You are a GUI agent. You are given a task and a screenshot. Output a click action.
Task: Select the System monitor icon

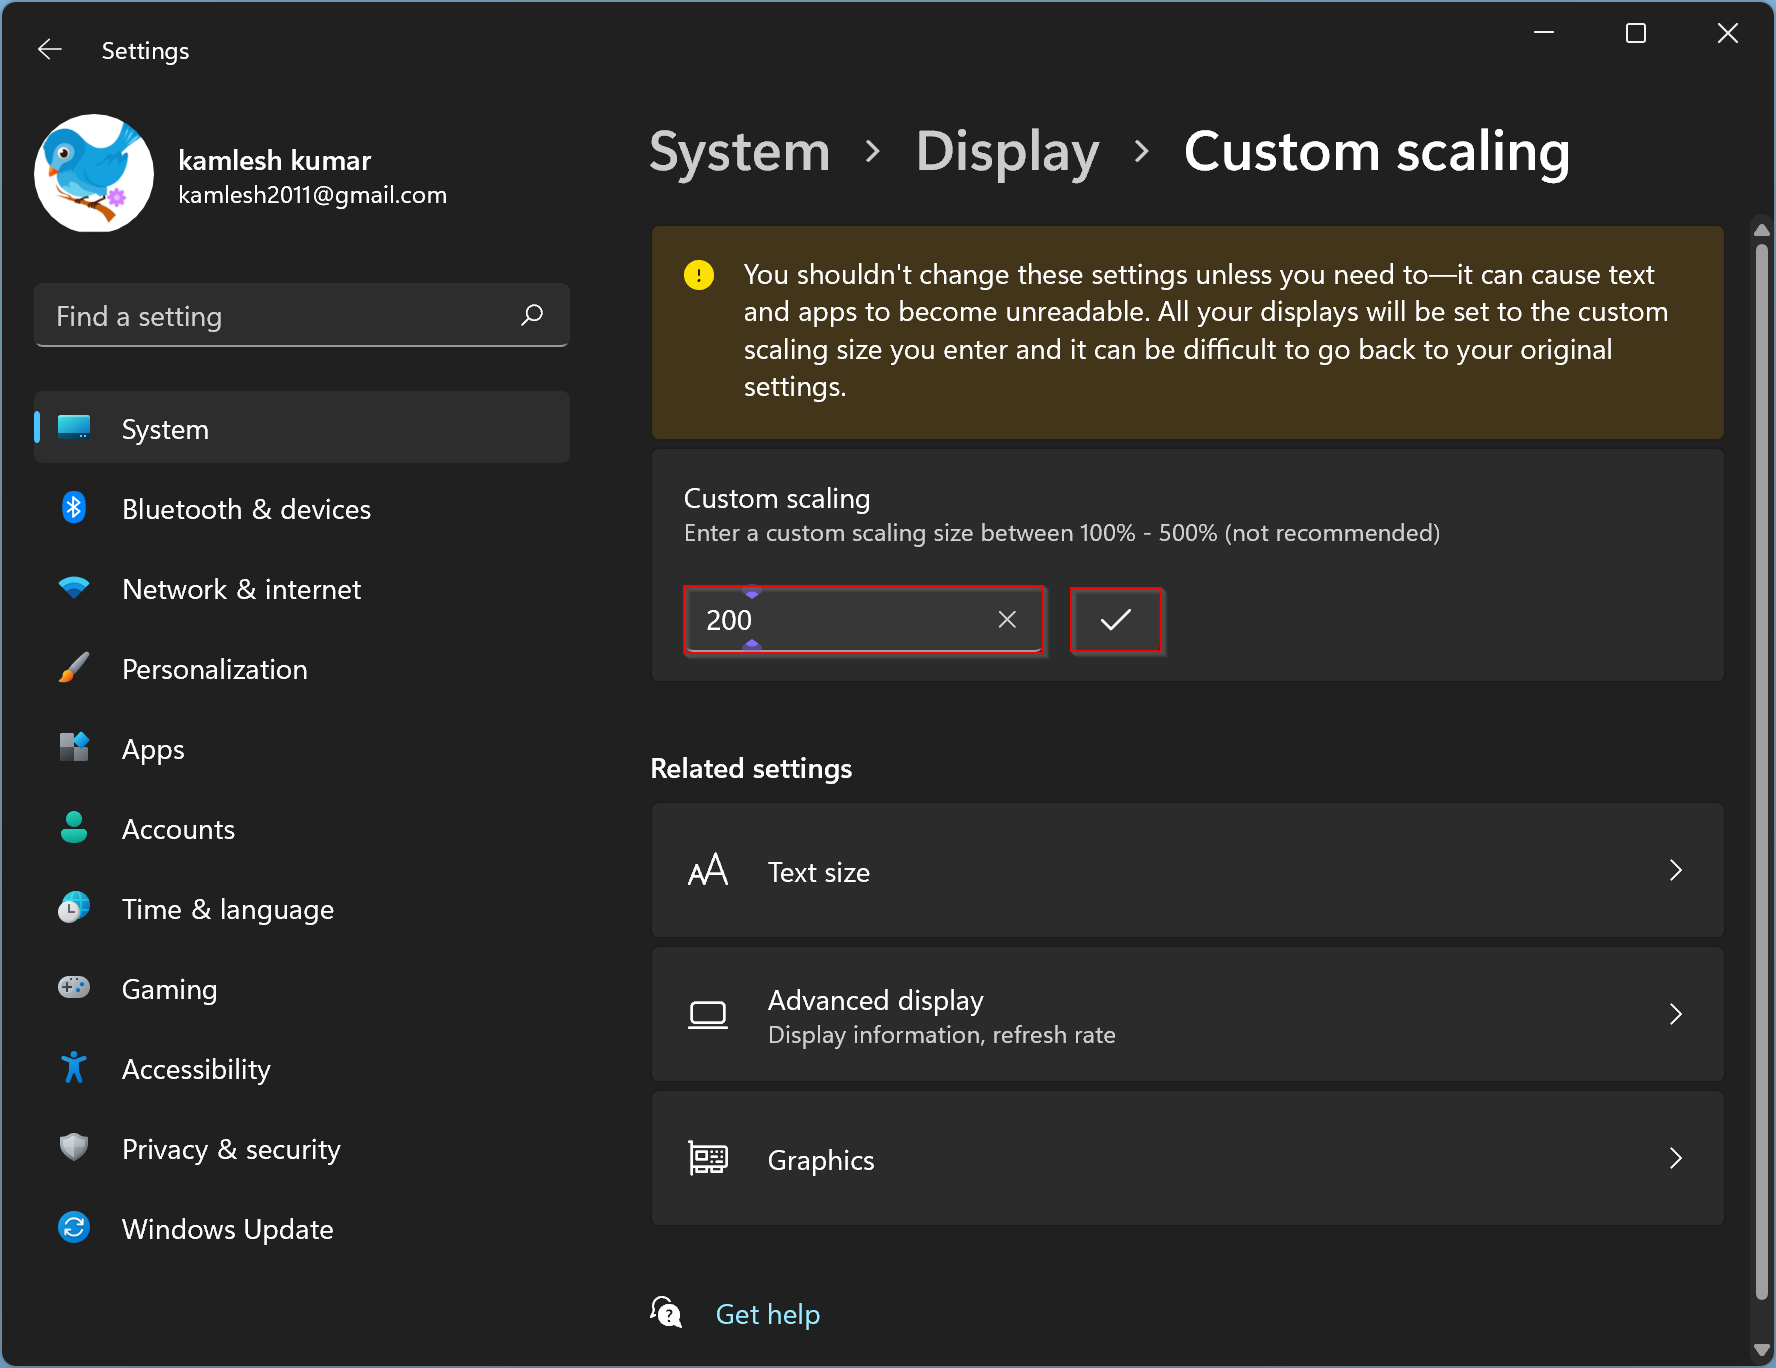(74, 428)
